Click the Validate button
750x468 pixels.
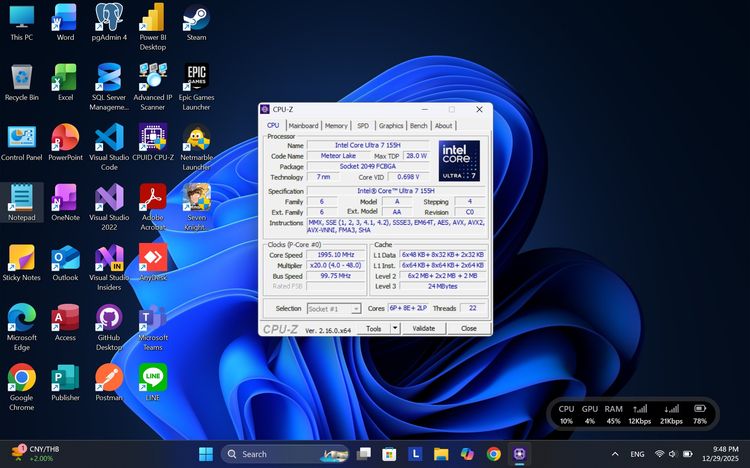424,328
